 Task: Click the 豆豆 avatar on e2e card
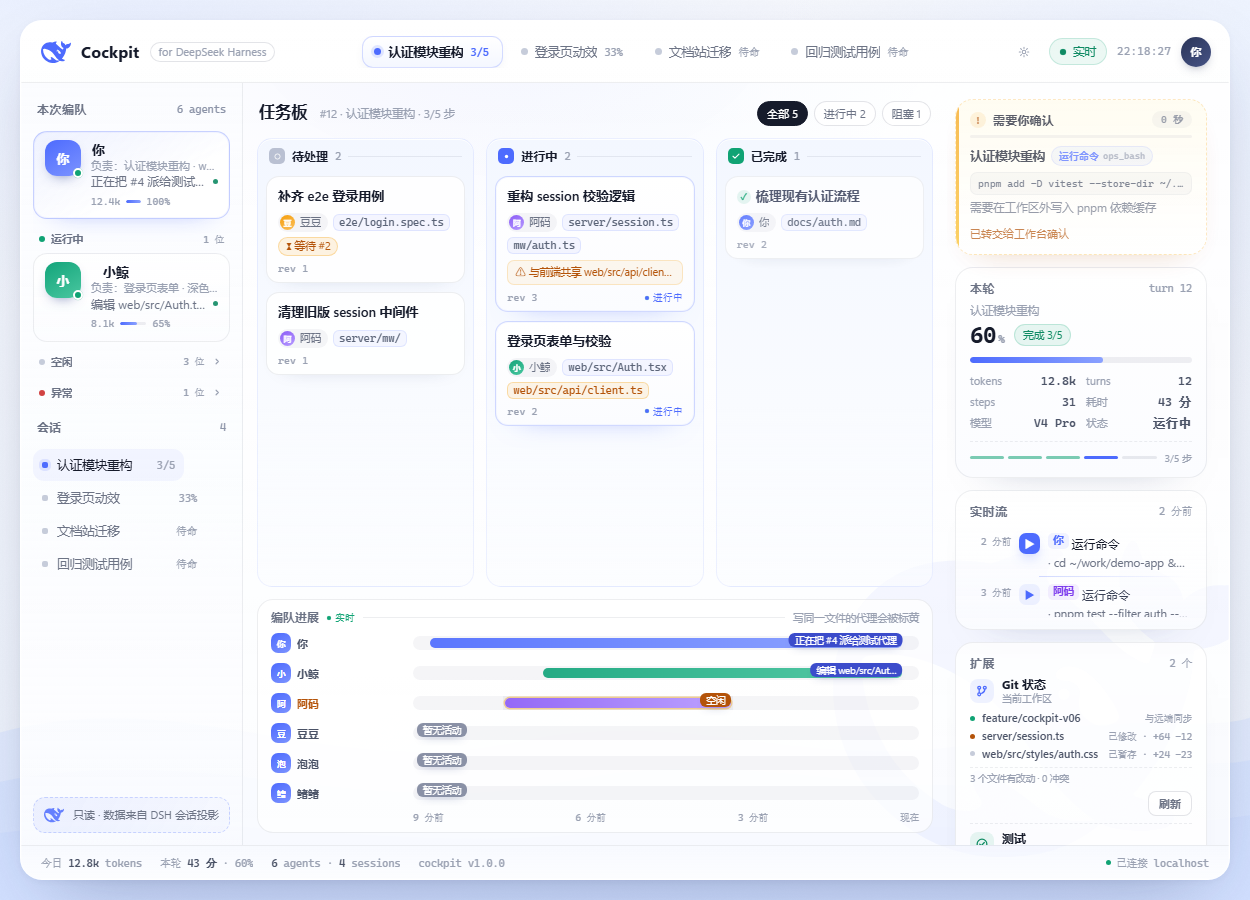pos(287,222)
